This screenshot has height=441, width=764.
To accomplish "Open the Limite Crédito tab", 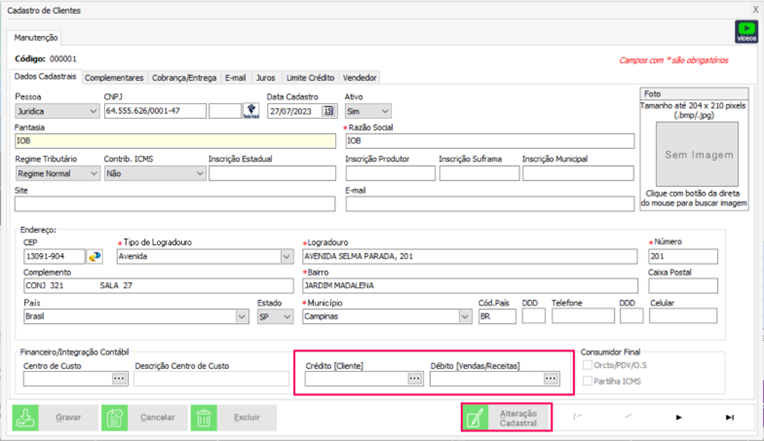I will click(x=309, y=77).
